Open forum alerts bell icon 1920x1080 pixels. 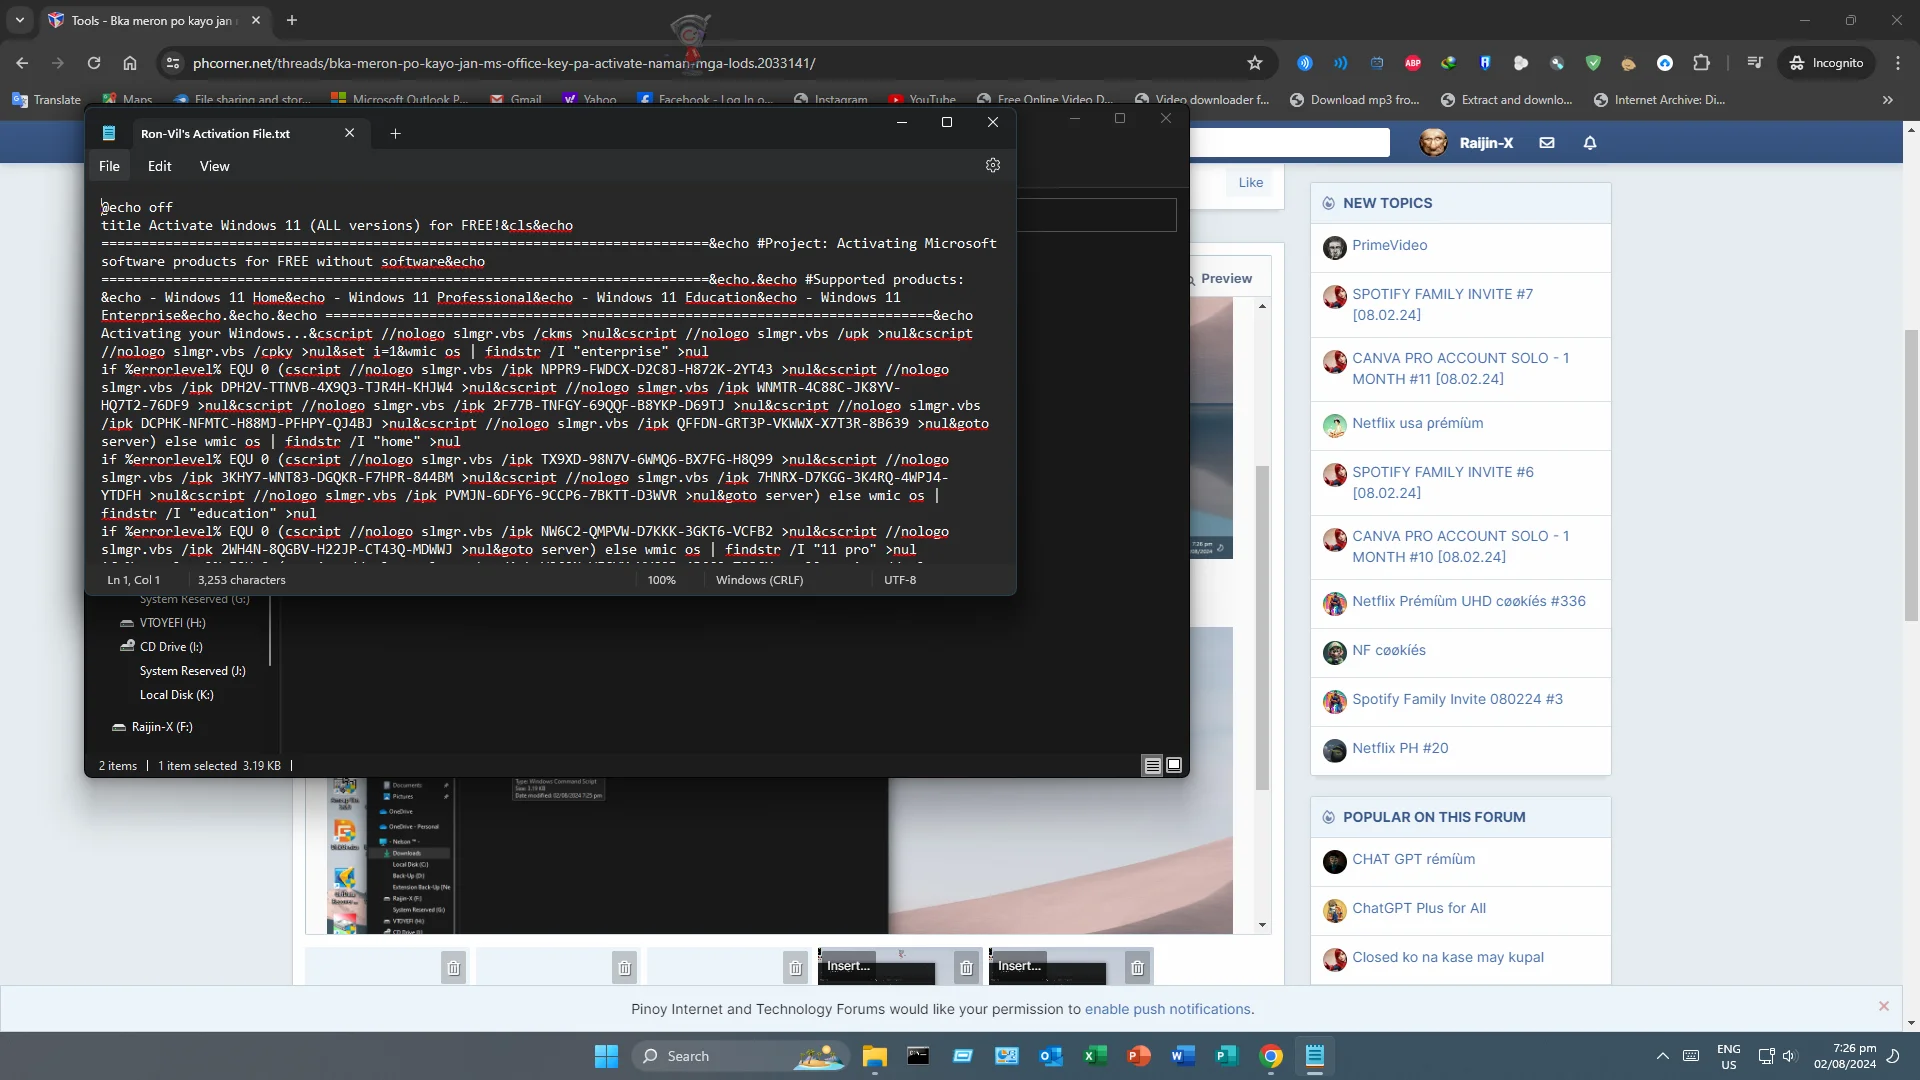click(1589, 143)
